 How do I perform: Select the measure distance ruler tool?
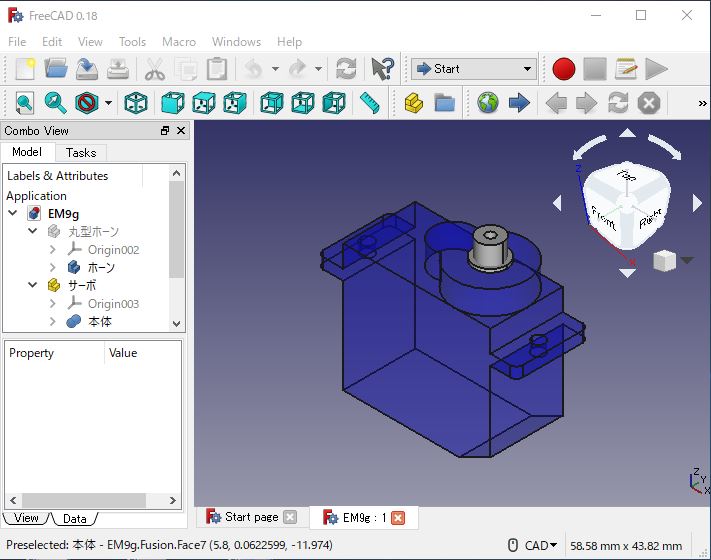(370, 103)
